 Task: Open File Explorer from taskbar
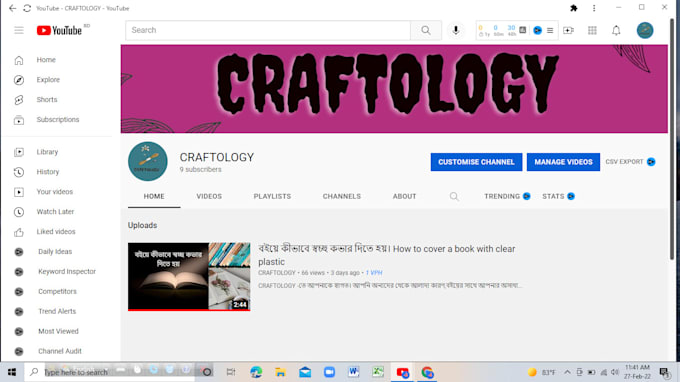click(x=280, y=372)
